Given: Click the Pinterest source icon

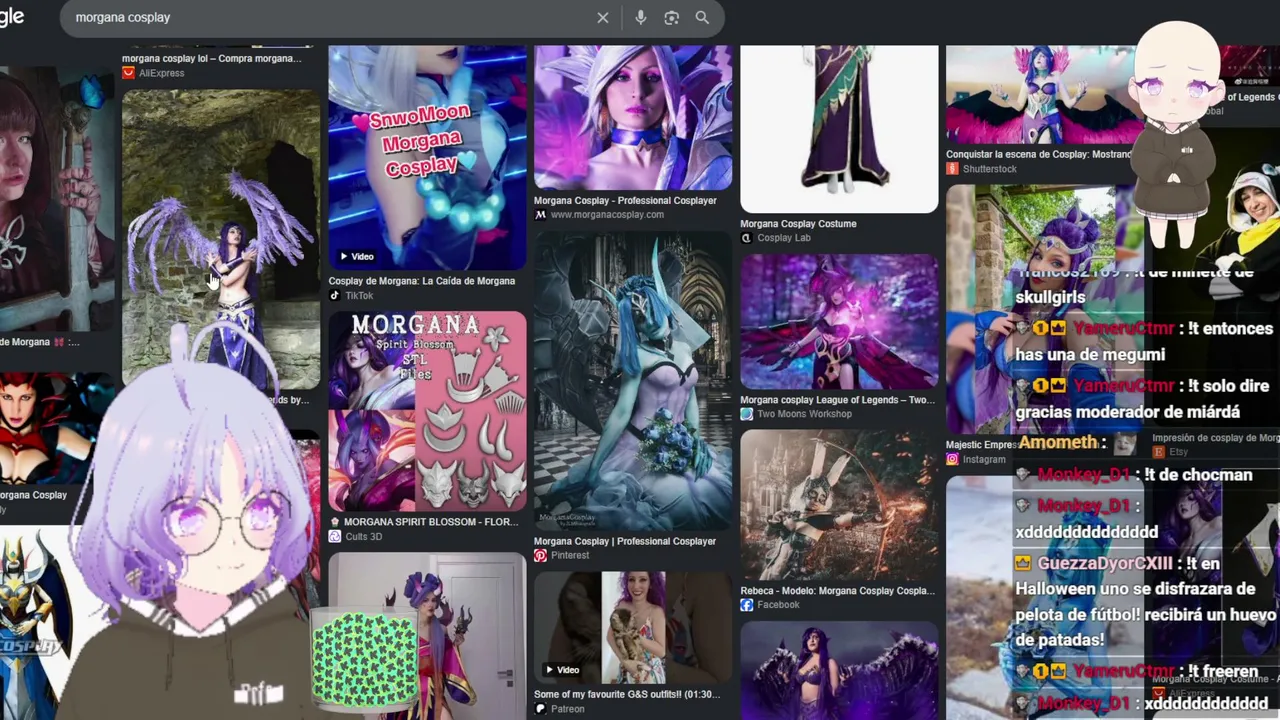Looking at the screenshot, I should point(540,556).
